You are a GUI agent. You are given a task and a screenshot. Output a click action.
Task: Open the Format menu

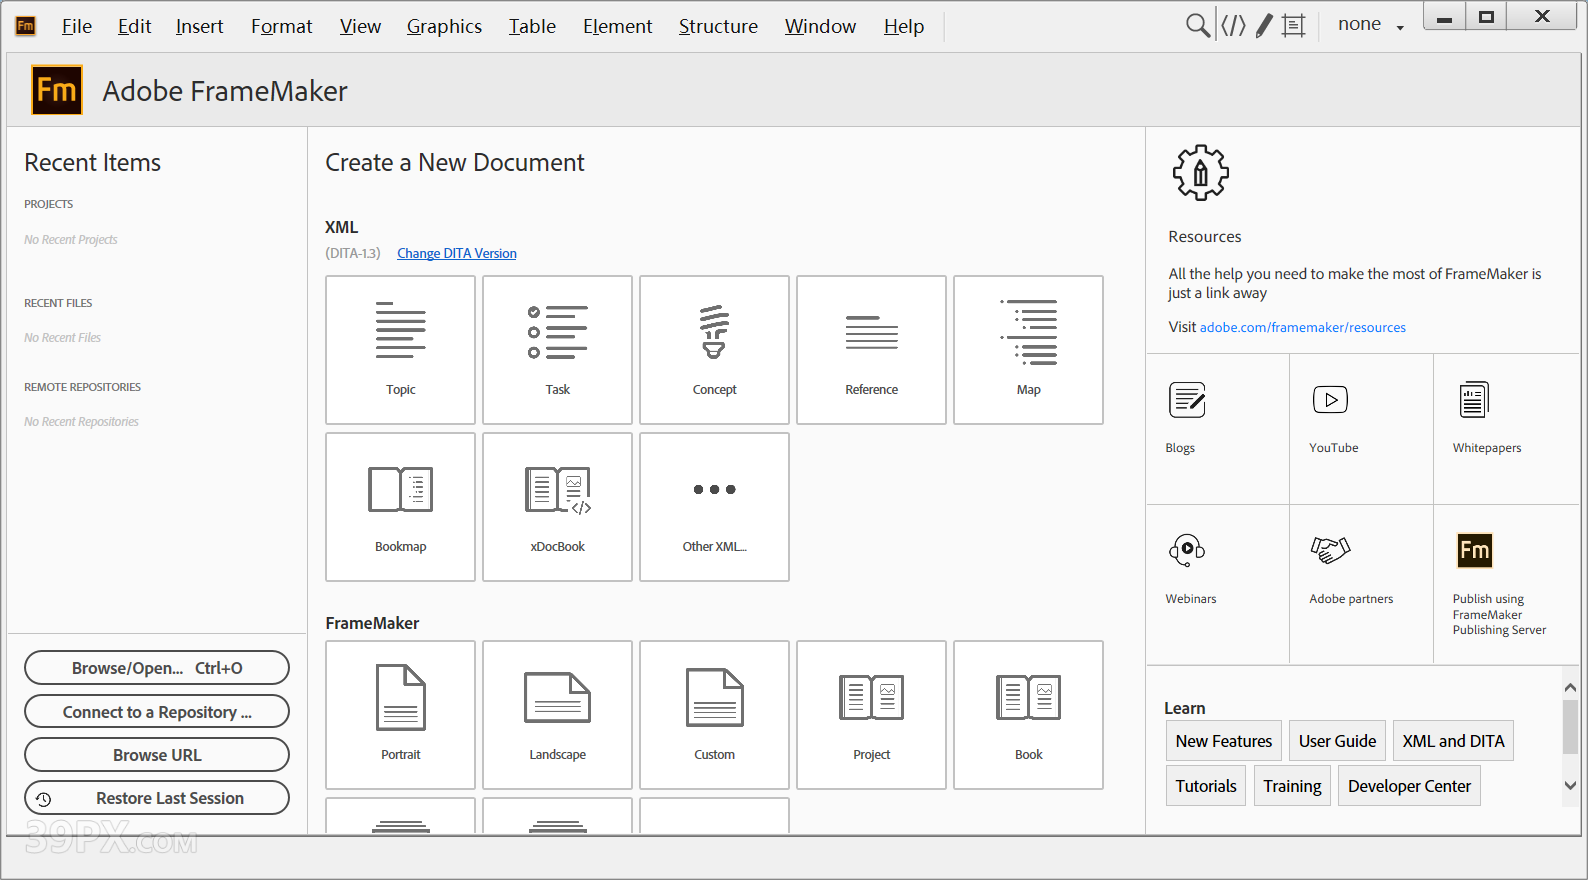(x=282, y=26)
